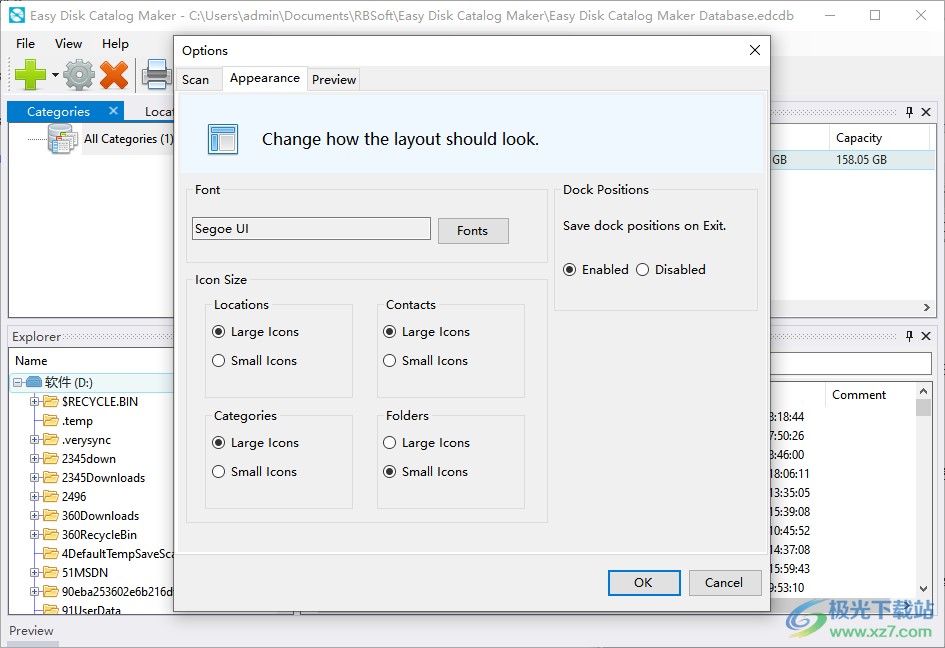
Task: Close the lower right panel
Action: 926,336
